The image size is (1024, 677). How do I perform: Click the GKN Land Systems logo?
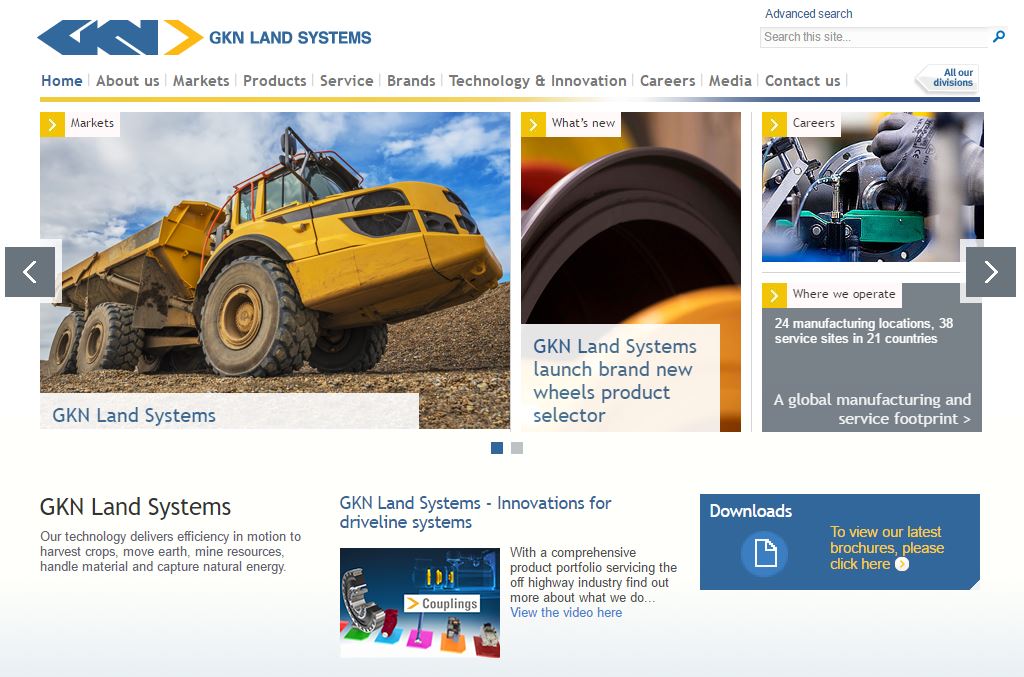tap(204, 38)
